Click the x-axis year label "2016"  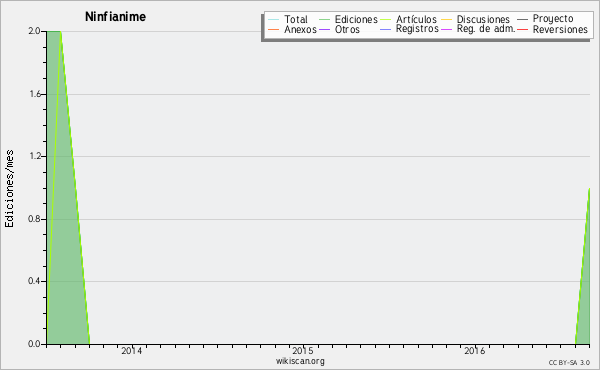tap(474, 351)
